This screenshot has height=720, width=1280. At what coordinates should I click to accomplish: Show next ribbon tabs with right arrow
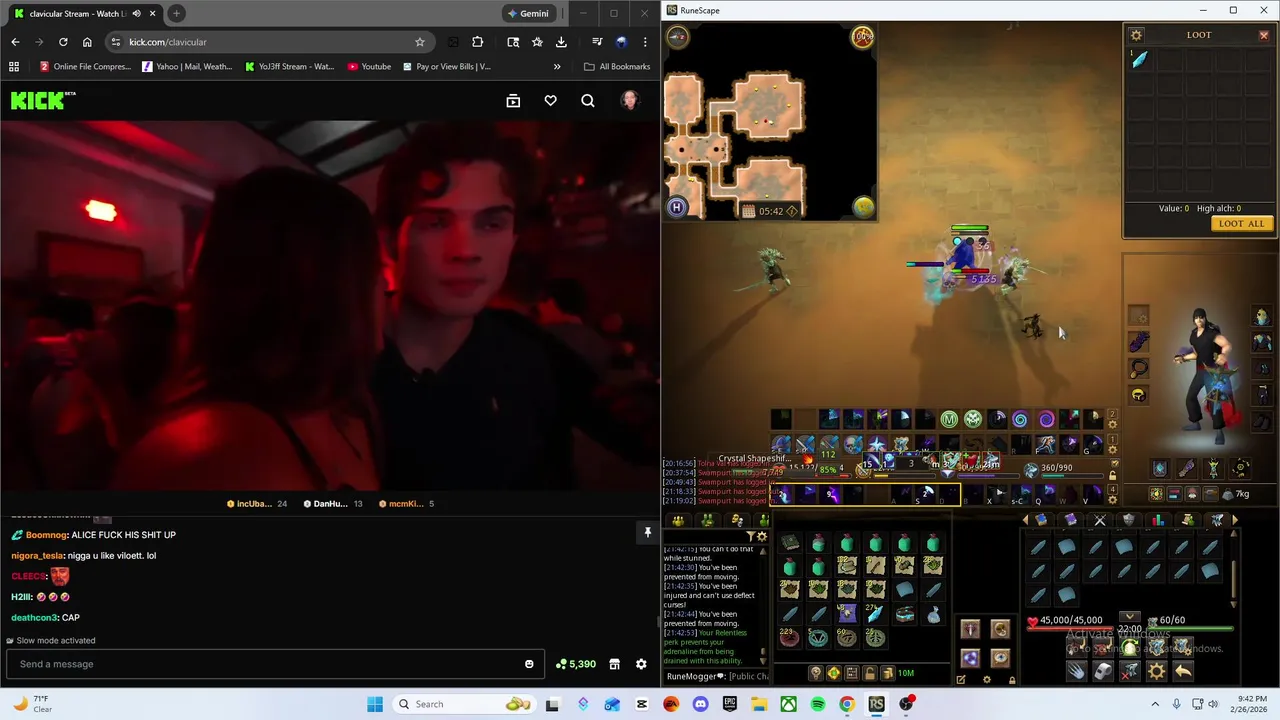click(1234, 520)
